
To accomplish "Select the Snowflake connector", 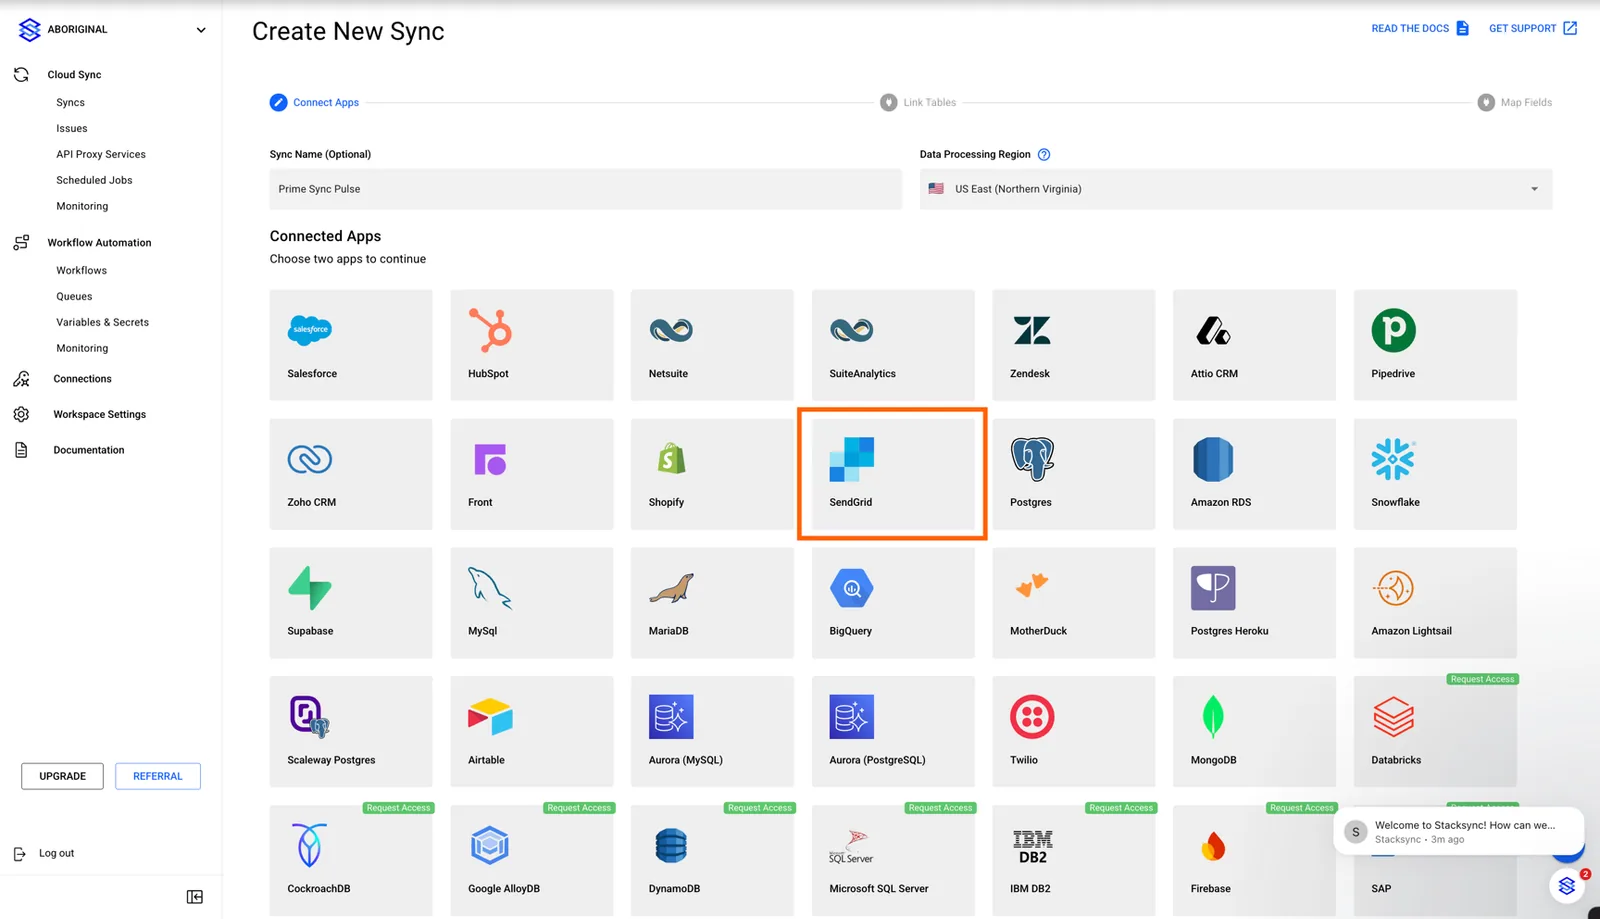I will pyautogui.click(x=1435, y=474).
